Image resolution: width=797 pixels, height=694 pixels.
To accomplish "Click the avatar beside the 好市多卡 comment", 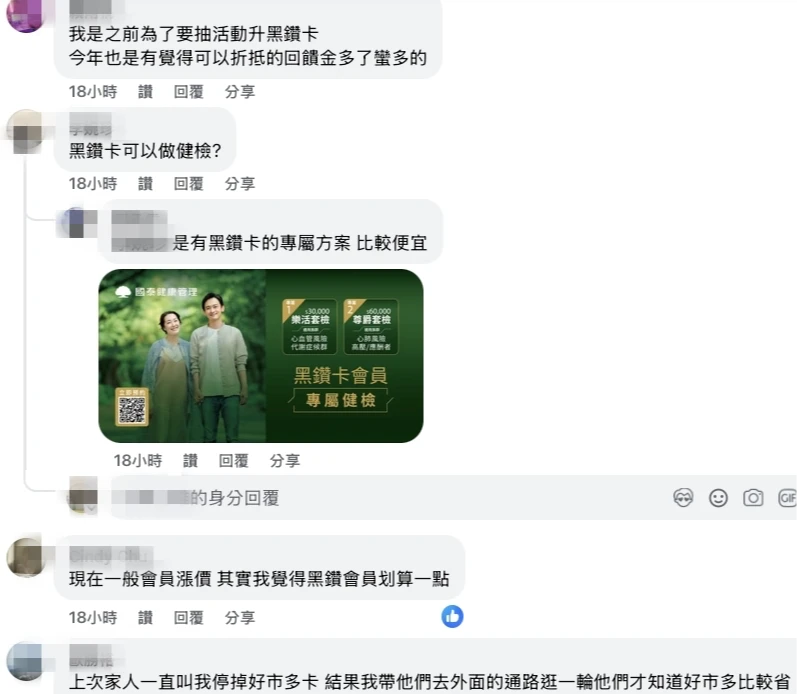I will (24, 661).
